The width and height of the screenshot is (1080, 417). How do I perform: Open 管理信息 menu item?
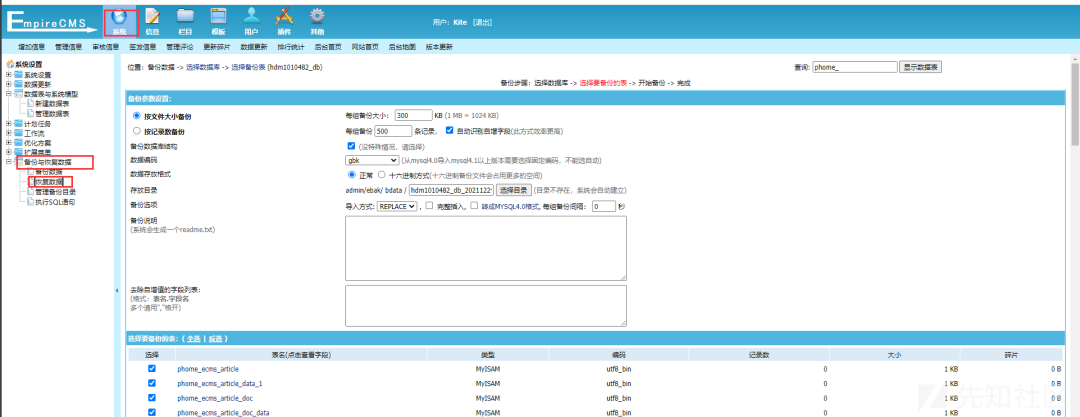pos(68,47)
